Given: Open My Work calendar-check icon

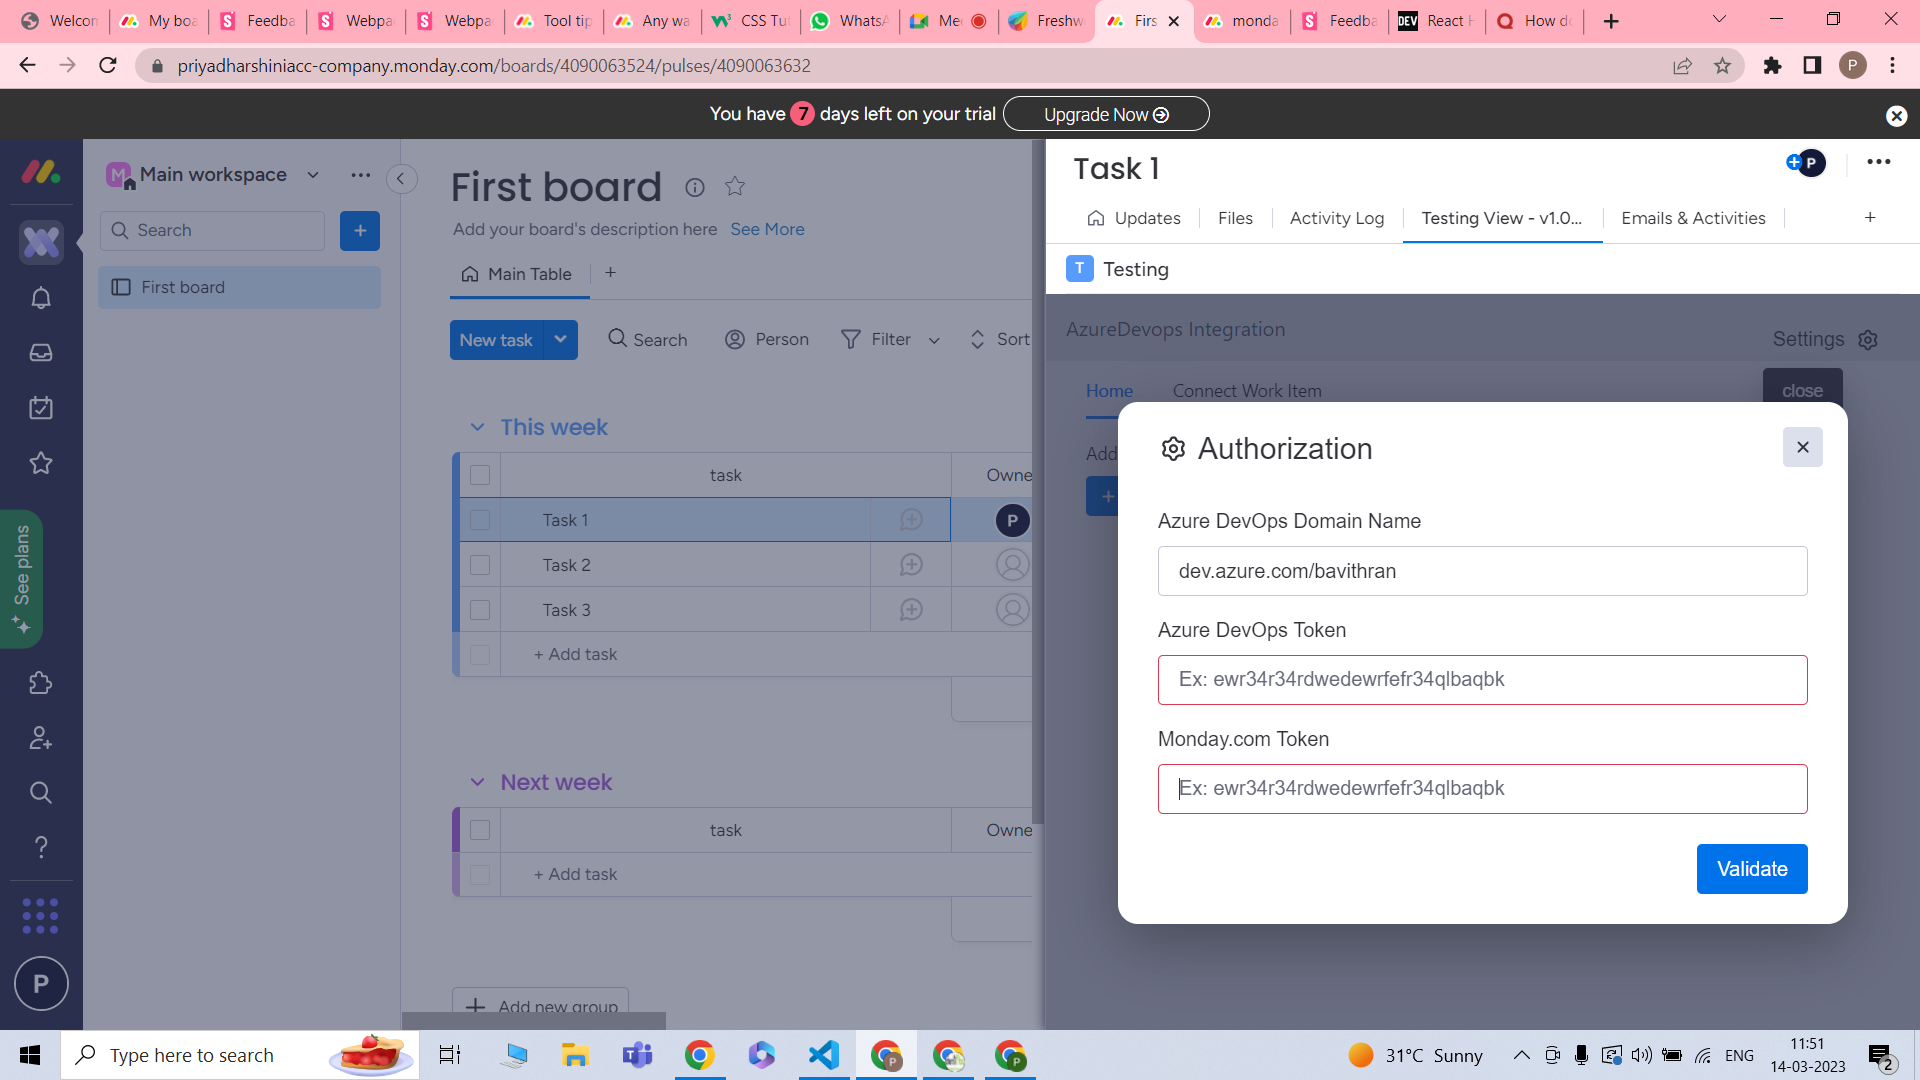Looking at the screenshot, I should (x=41, y=408).
